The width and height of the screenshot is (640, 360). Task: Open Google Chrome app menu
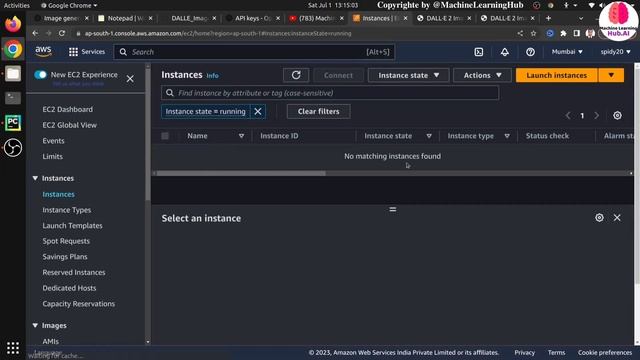pos(69,5)
